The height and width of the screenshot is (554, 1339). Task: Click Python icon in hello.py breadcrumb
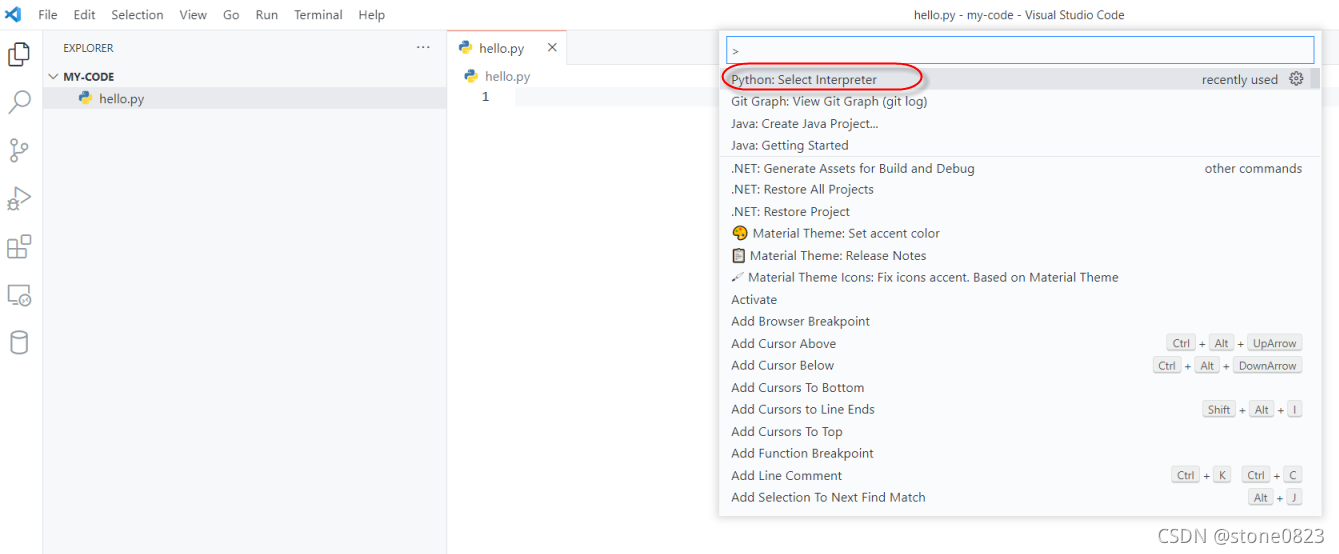tap(472, 76)
